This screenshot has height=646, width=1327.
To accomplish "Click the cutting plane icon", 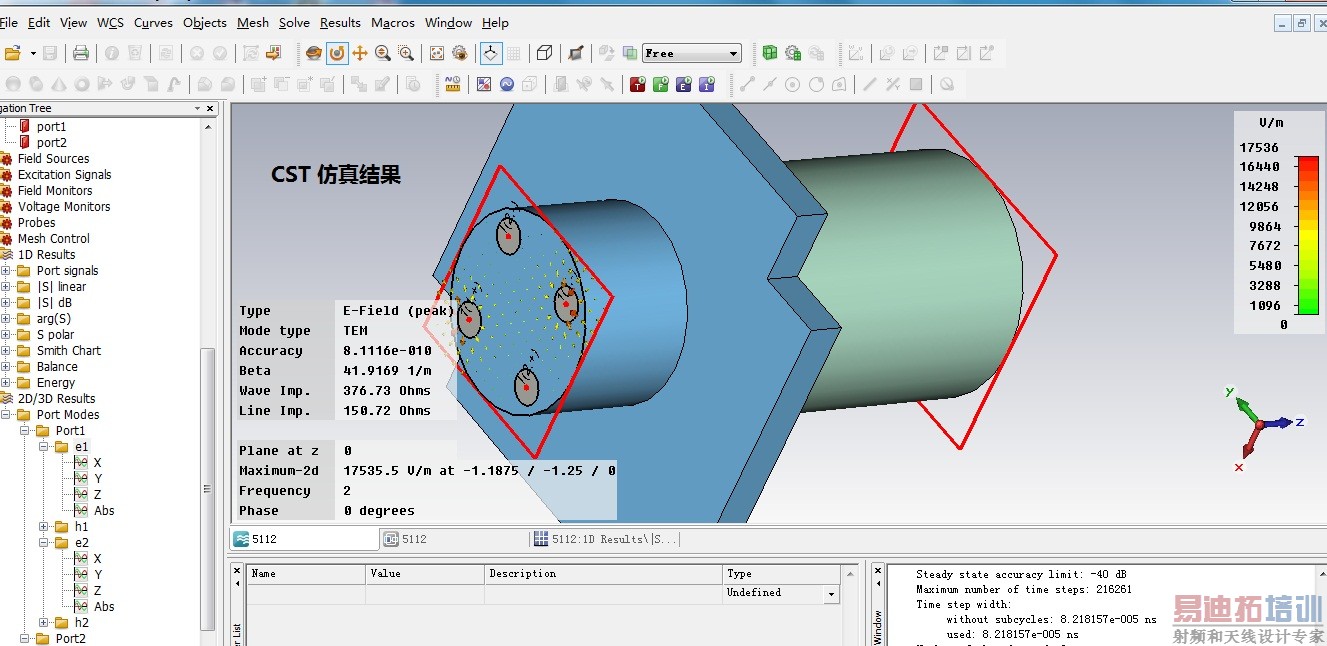I will point(576,53).
